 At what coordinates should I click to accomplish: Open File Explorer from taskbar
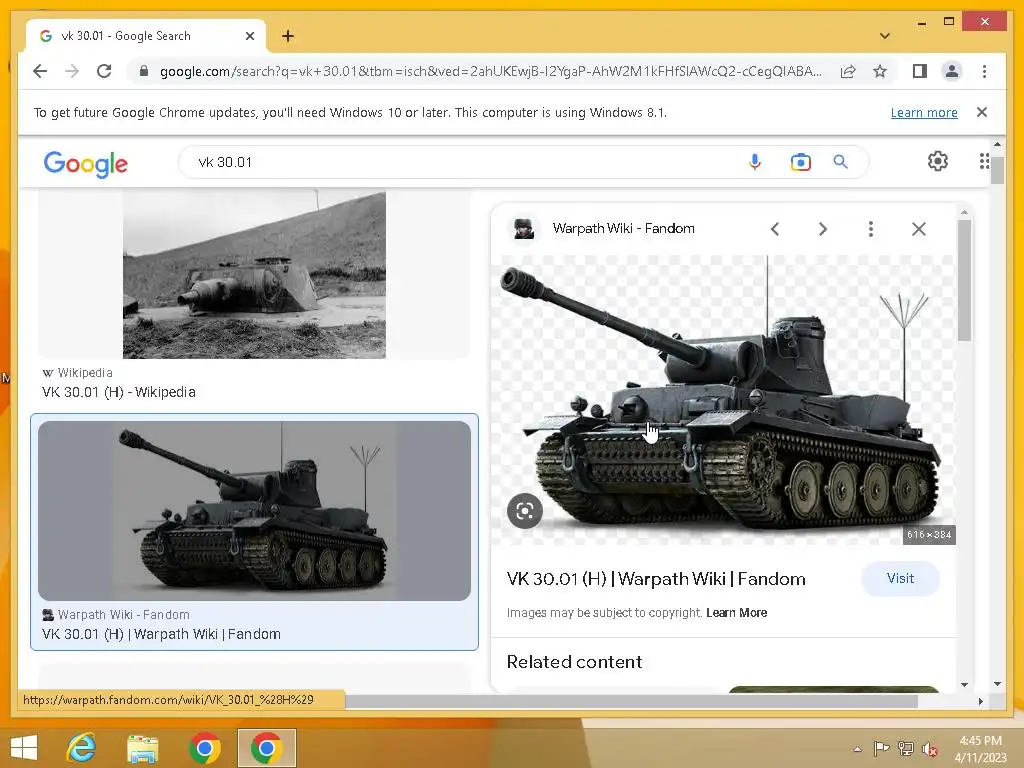[x=142, y=749]
